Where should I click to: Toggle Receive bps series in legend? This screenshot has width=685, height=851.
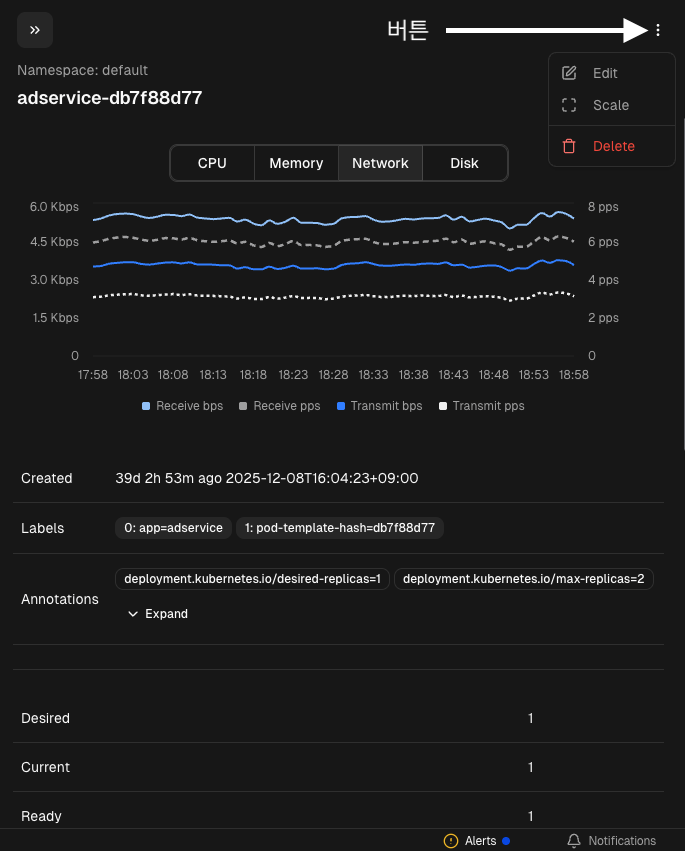pos(182,406)
